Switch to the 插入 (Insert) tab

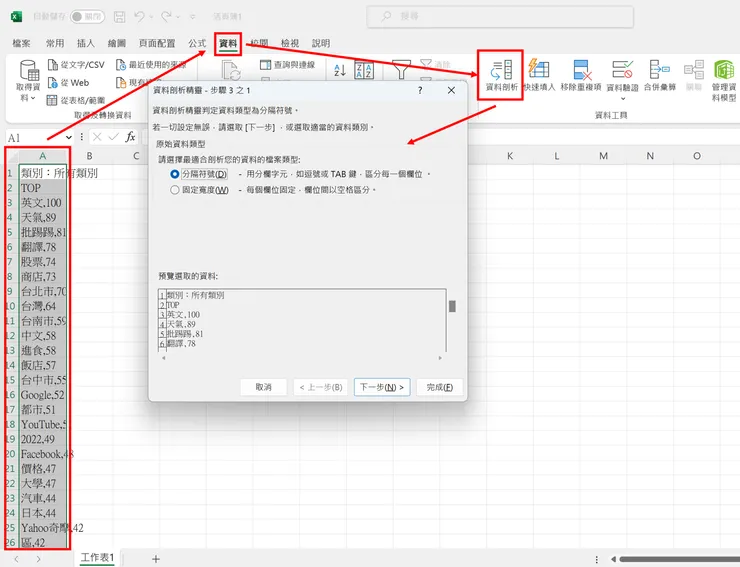[x=85, y=43]
